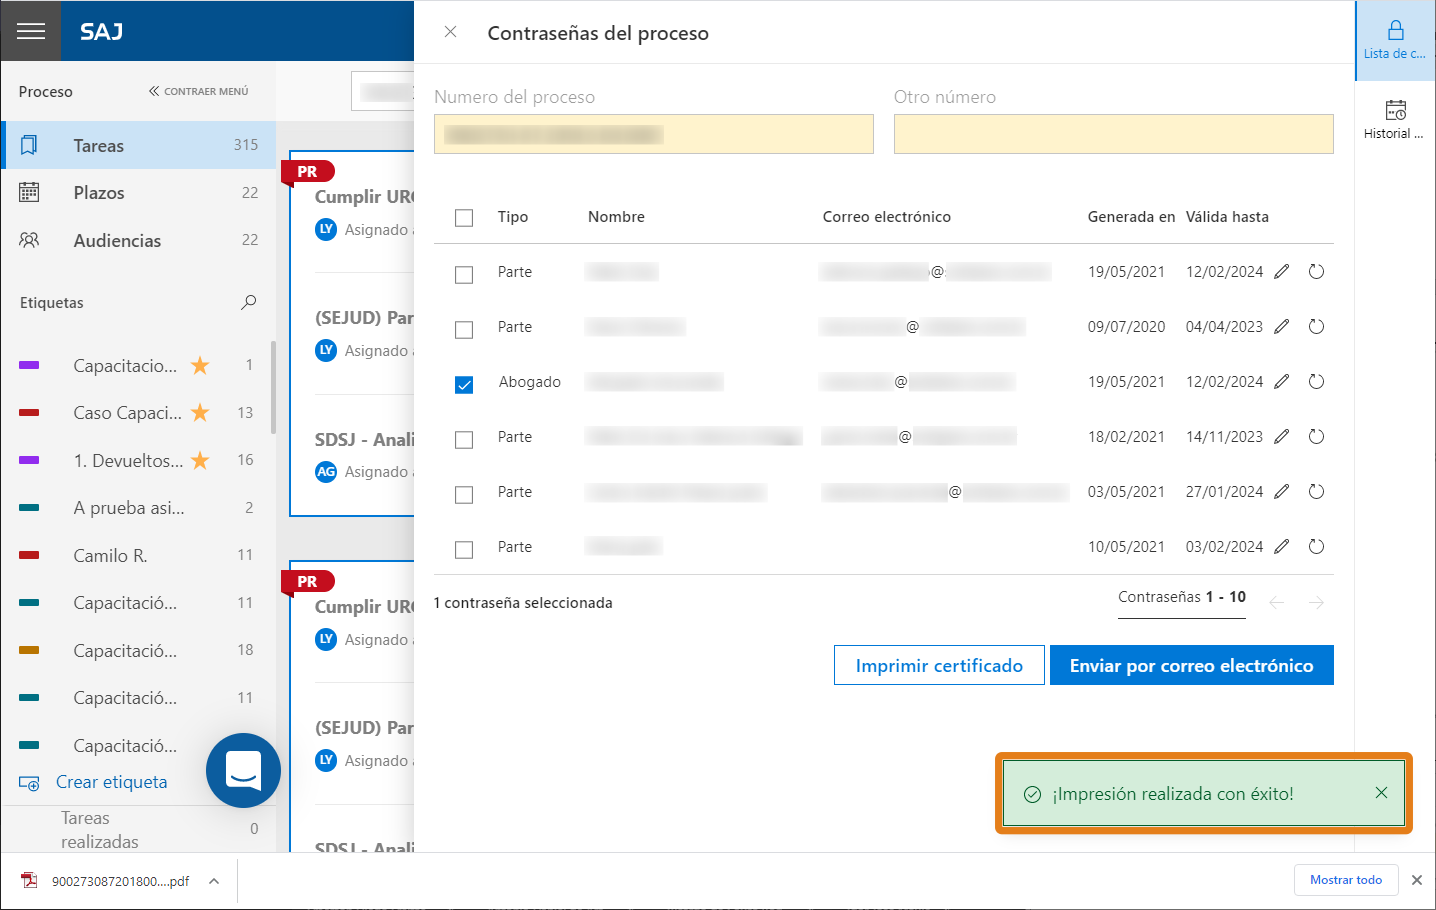The height and width of the screenshot is (910, 1436).
Task: Open the Audiencias menu item
Action: (x=138, y=241)
